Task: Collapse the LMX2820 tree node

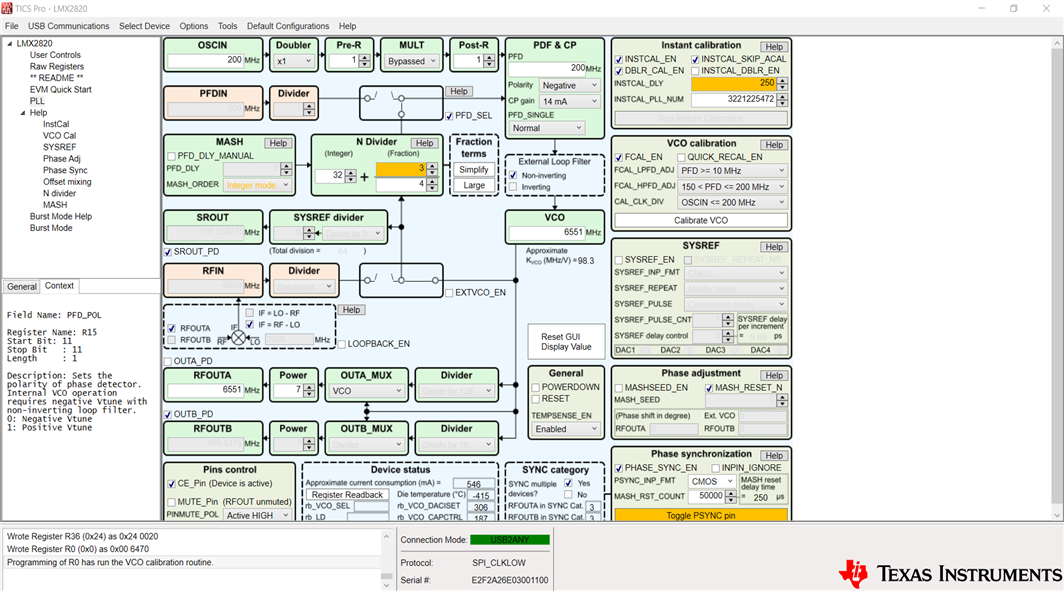Action: (10, 43)
